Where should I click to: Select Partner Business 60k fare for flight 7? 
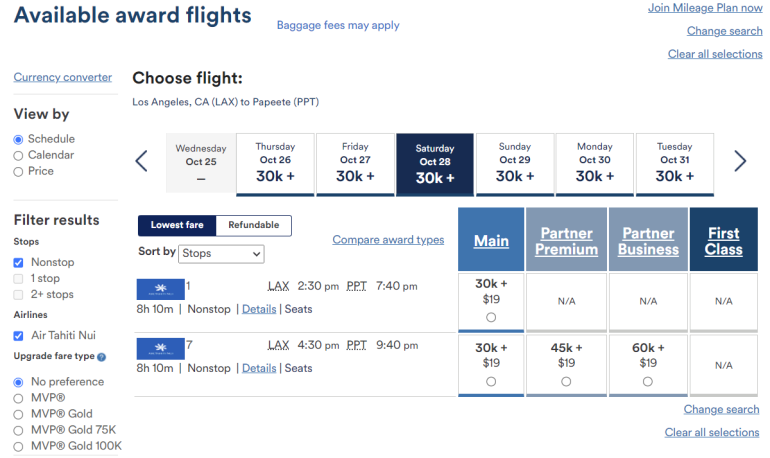coord(648,381)
